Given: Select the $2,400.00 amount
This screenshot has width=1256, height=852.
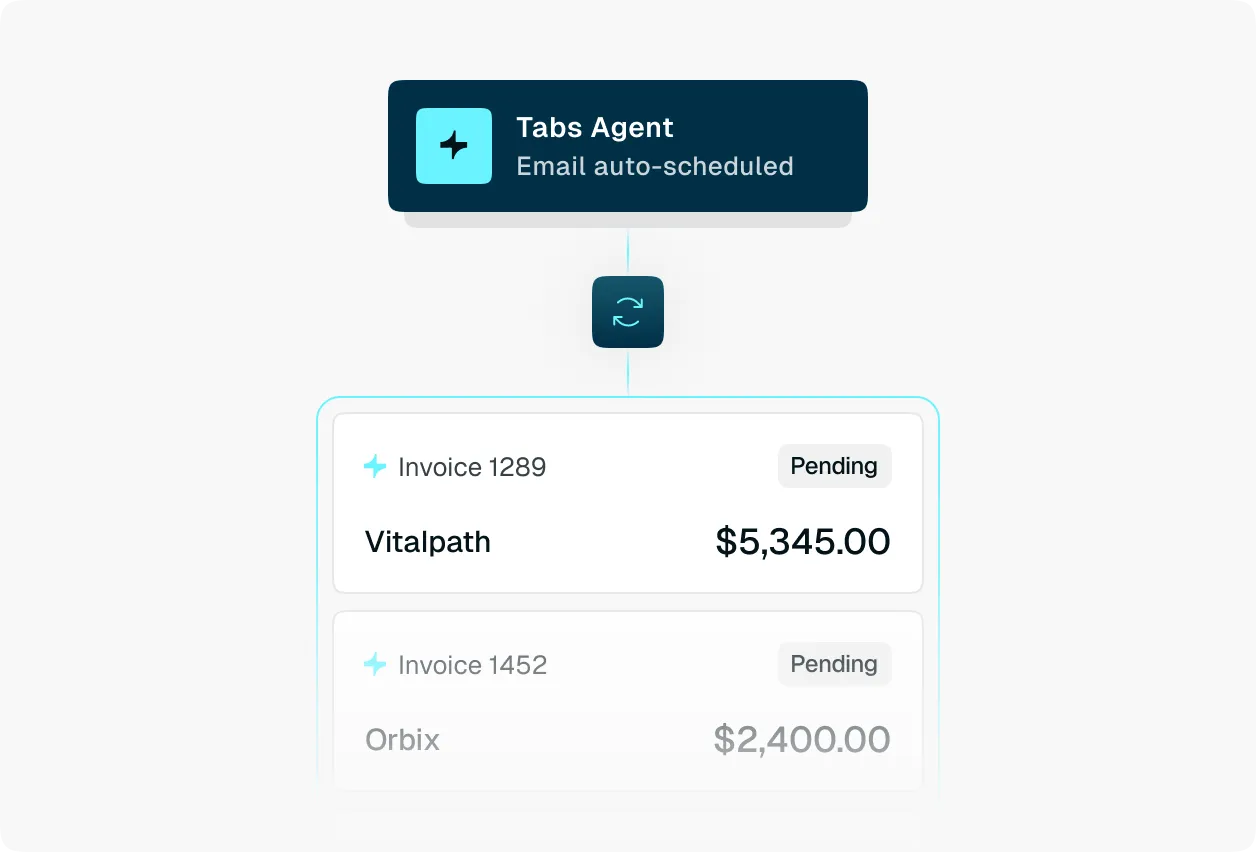Looking at the screenshot, I should 802,740.
